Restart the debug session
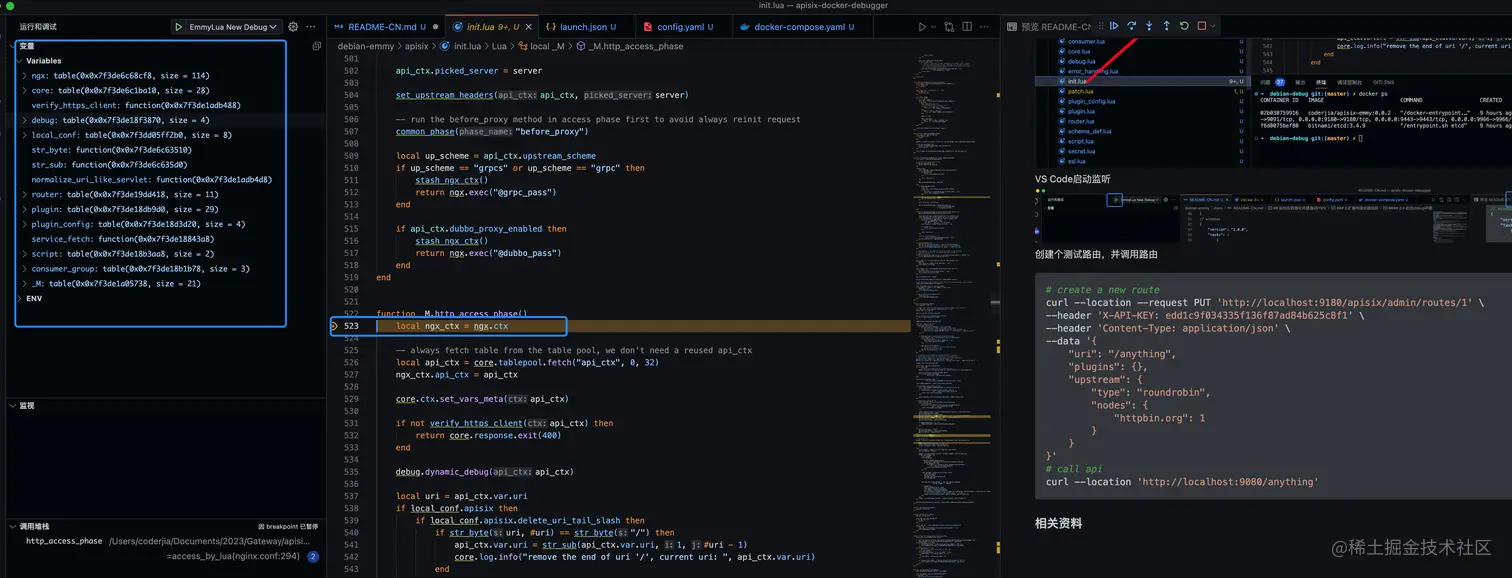The height and width of the screenshot is (578, 1512). [1184, 26]
